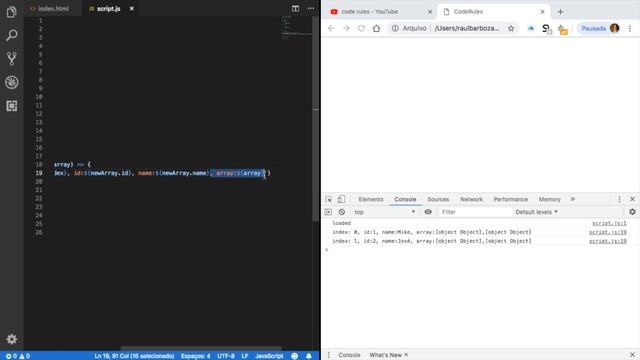
Task: Change end of line sequence LF
Action: pyautogui.click(x=244, y=356)
